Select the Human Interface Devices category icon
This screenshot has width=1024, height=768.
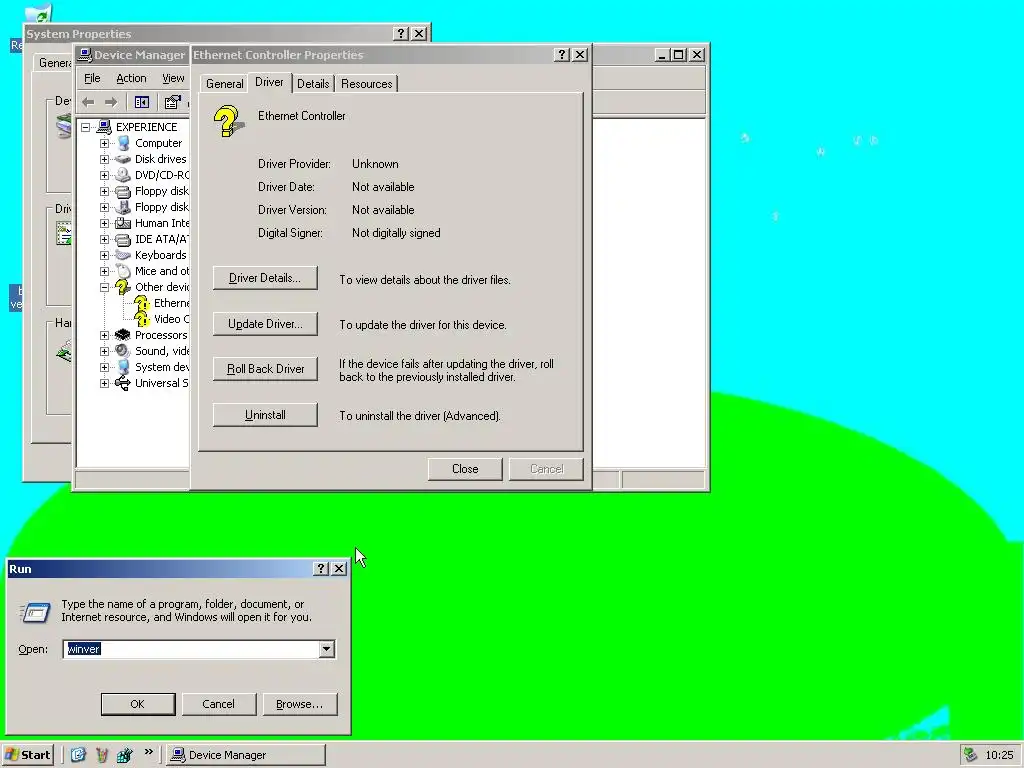tap(123, 223)
